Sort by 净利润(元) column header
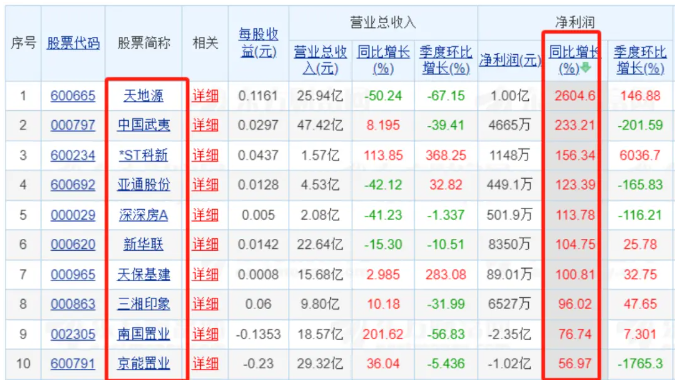 [x=510, y=60]
